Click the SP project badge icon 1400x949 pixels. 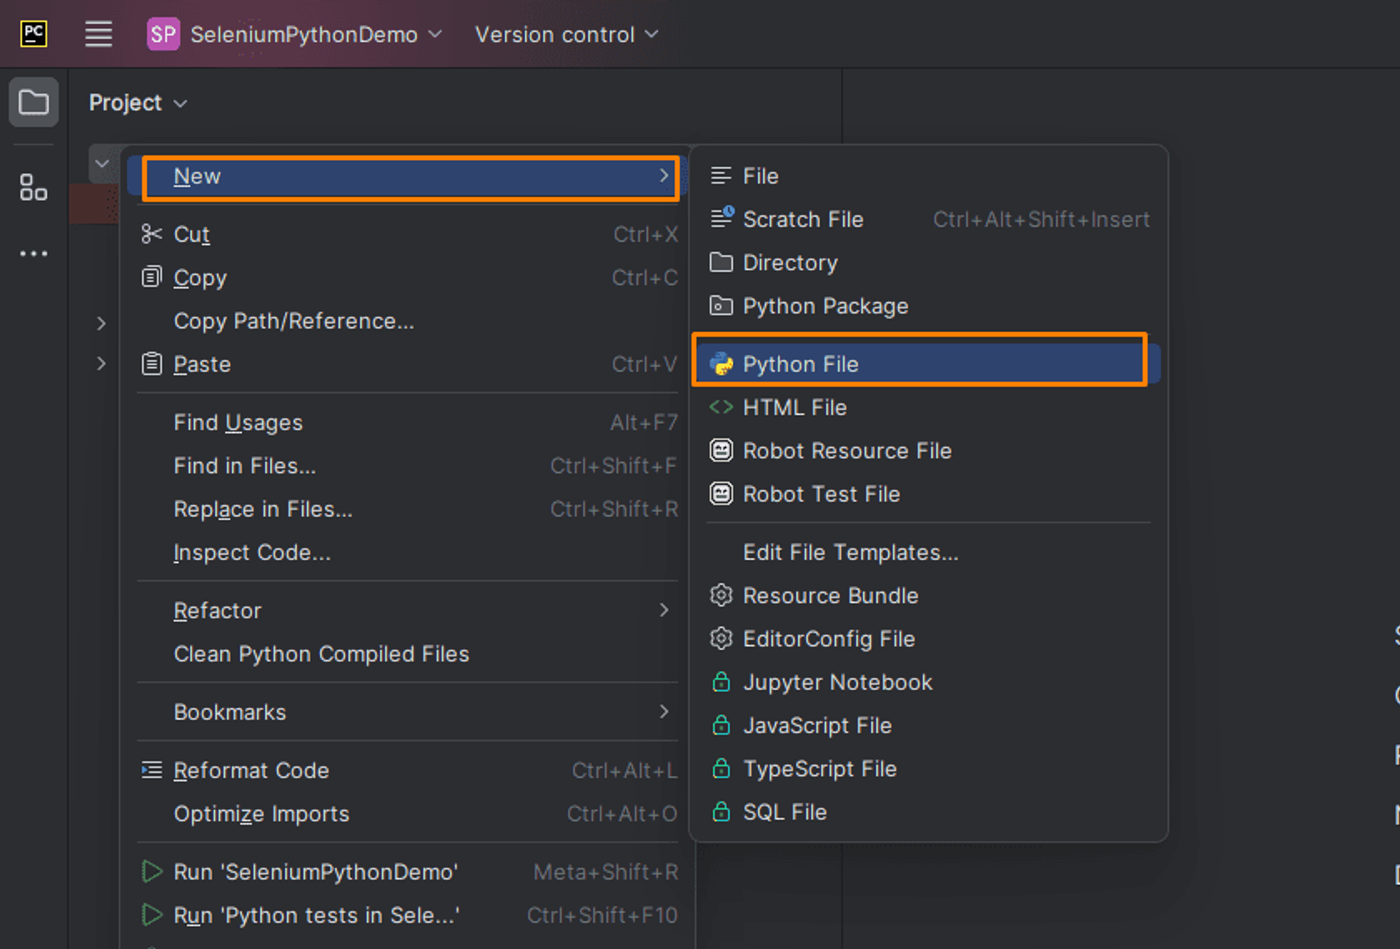[163, 34]
